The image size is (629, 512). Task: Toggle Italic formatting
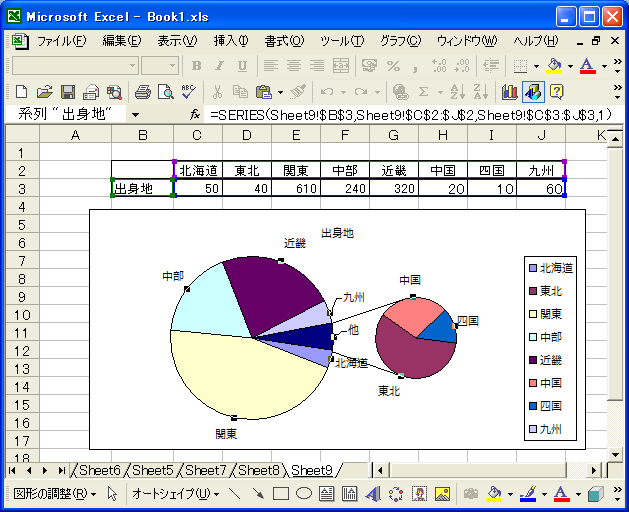(219, 65)
